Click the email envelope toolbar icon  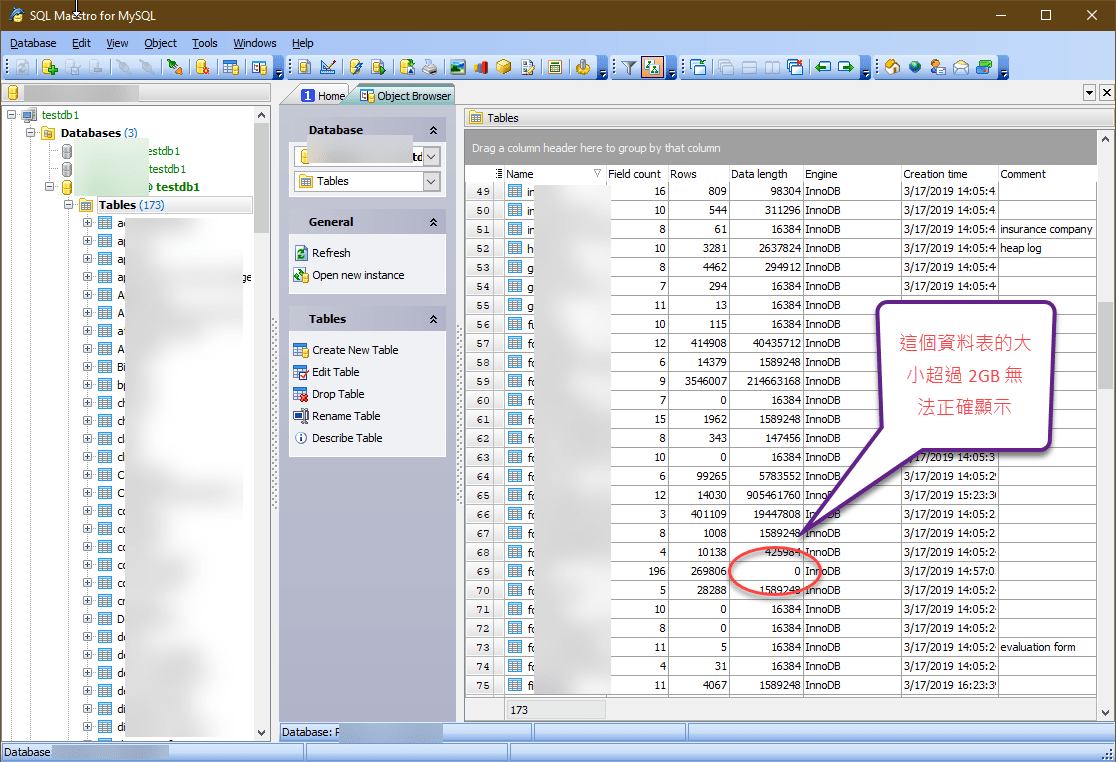coord(961,68)
